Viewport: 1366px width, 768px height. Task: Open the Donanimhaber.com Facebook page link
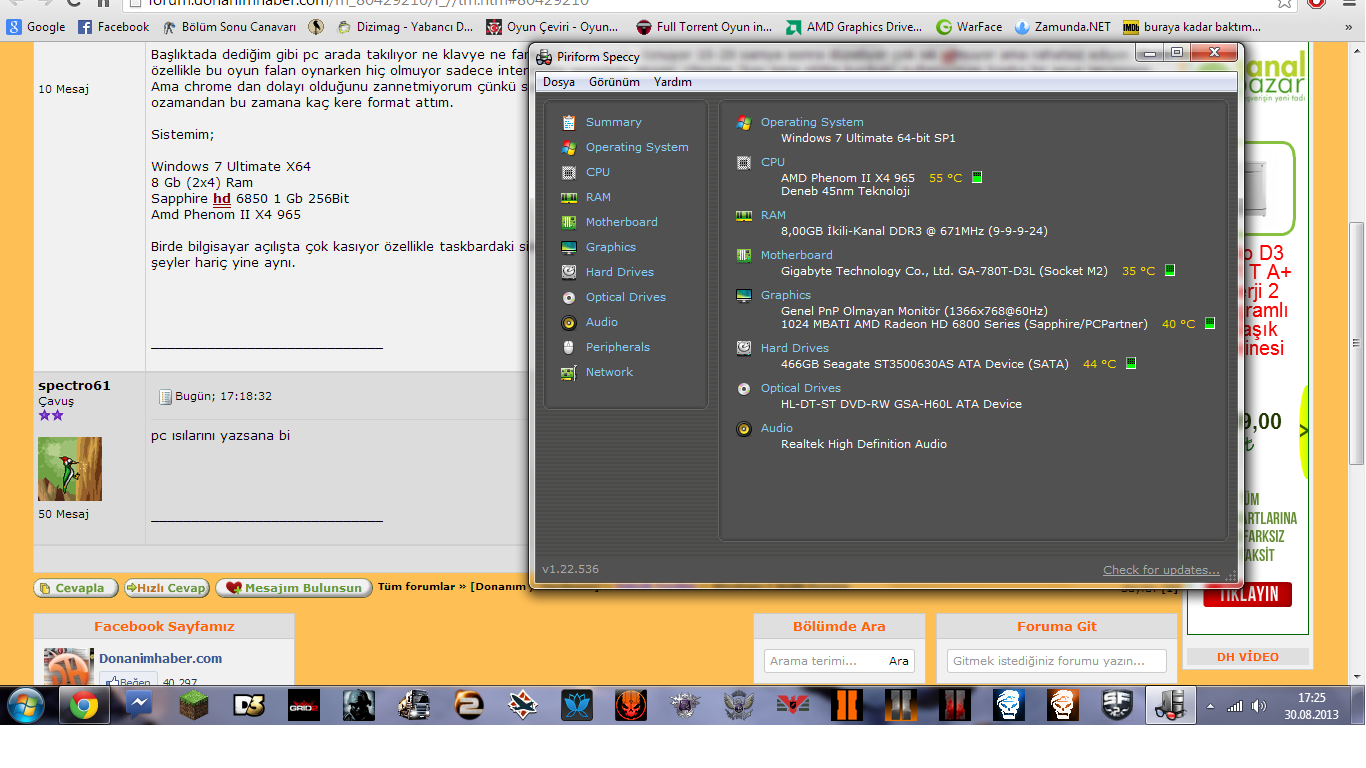click(x=160, y=658)
